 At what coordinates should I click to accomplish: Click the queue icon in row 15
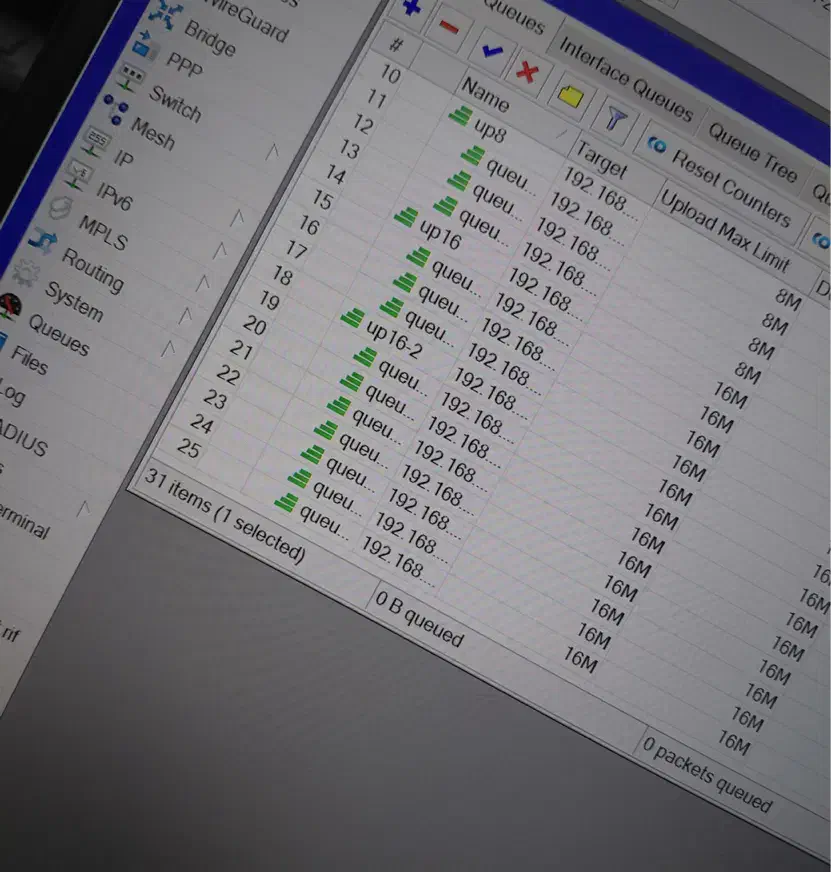click(418, 256)
